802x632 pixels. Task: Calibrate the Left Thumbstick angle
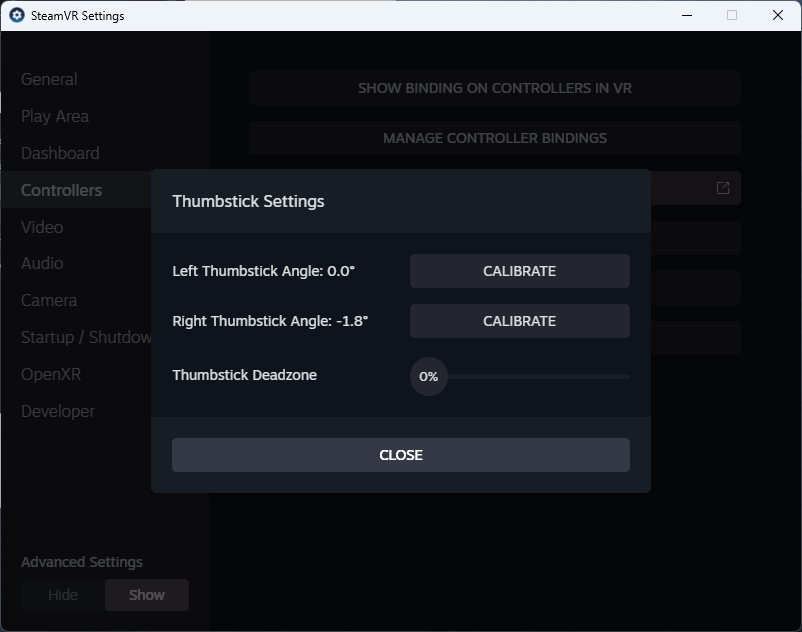coord(519,271)
